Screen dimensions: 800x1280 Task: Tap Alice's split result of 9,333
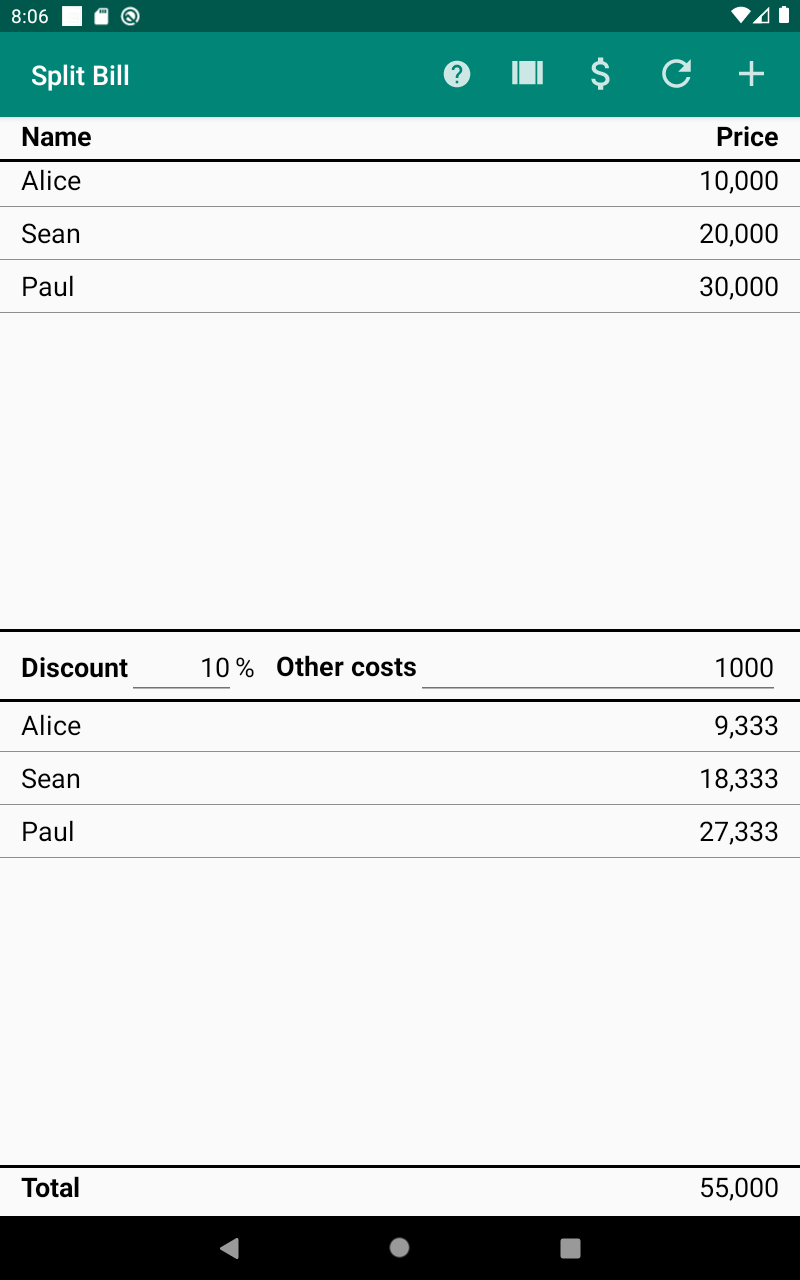pyautogui.click(x=400, y=726)
